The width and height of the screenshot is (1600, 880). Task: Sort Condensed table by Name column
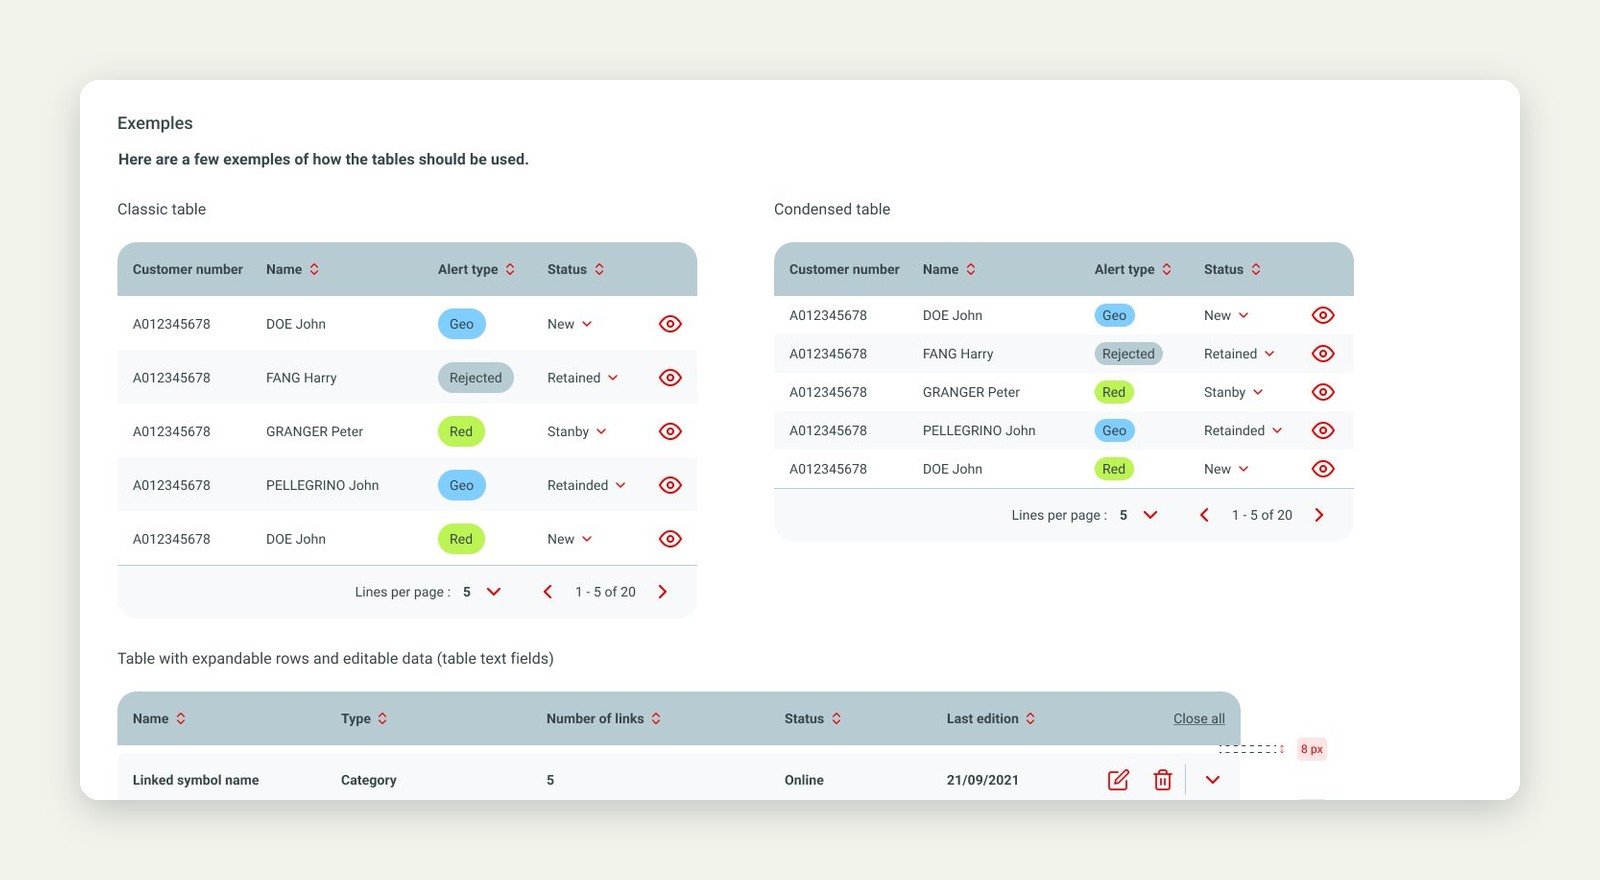971,269
